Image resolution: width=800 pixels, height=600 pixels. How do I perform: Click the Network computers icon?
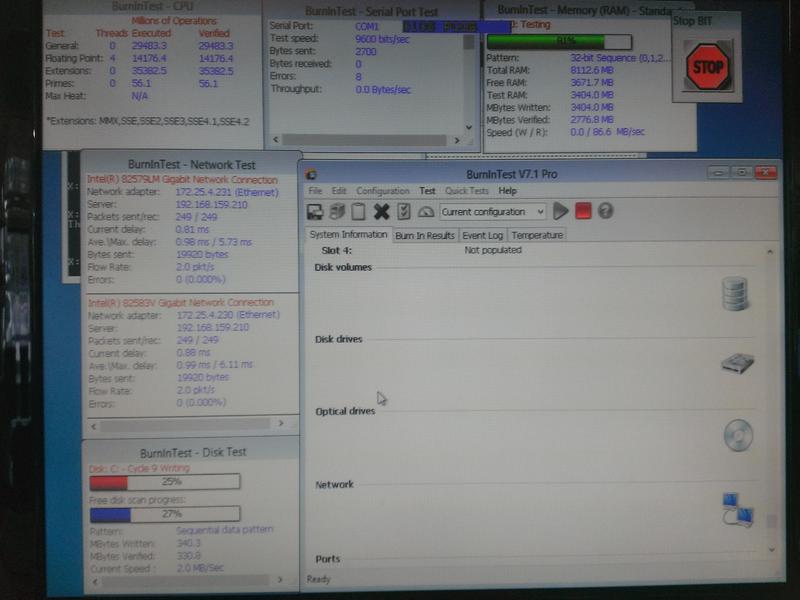click(x=738, y=510)
